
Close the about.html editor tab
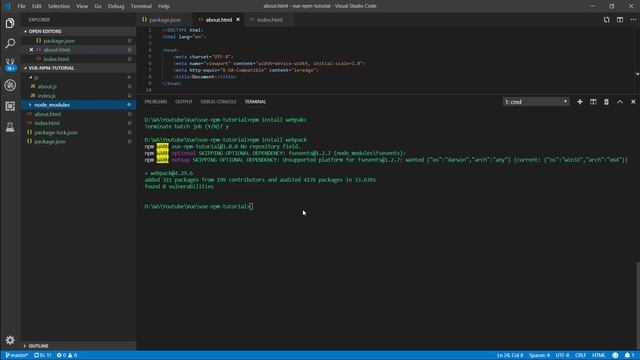coord(238,20)
